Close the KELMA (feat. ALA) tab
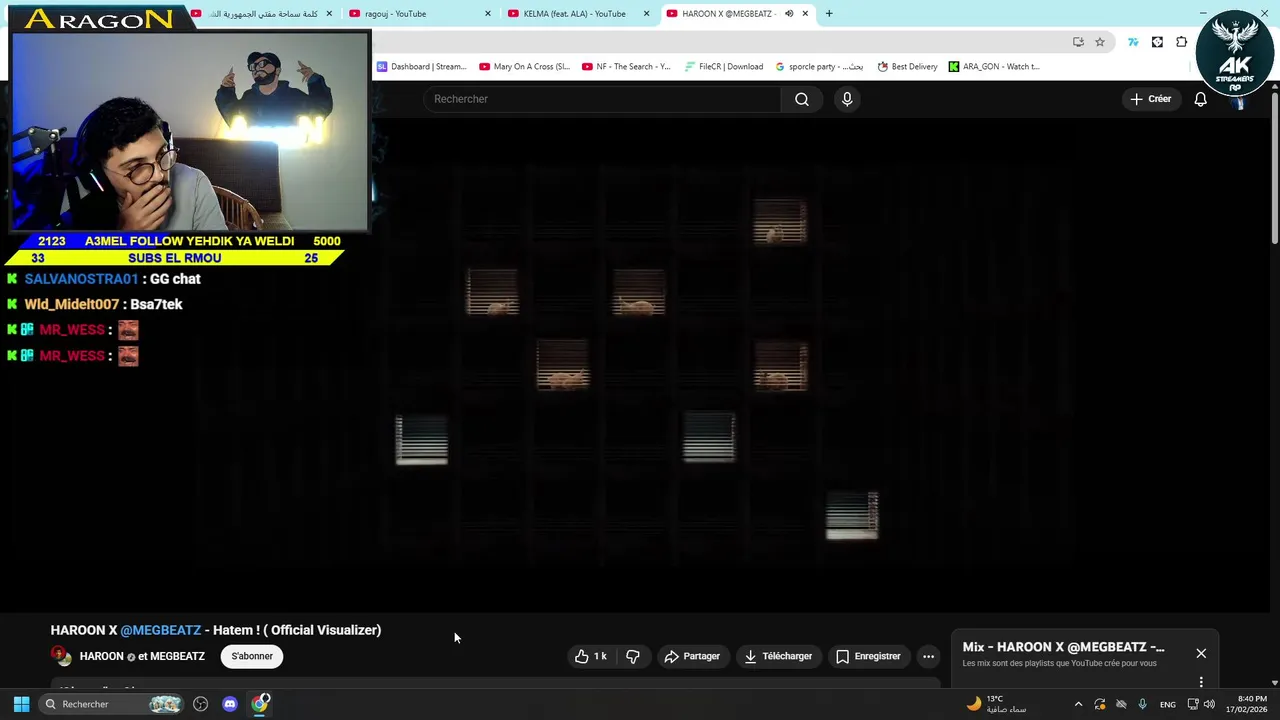This screenshot has height=720, width=1280. point(646,14)
